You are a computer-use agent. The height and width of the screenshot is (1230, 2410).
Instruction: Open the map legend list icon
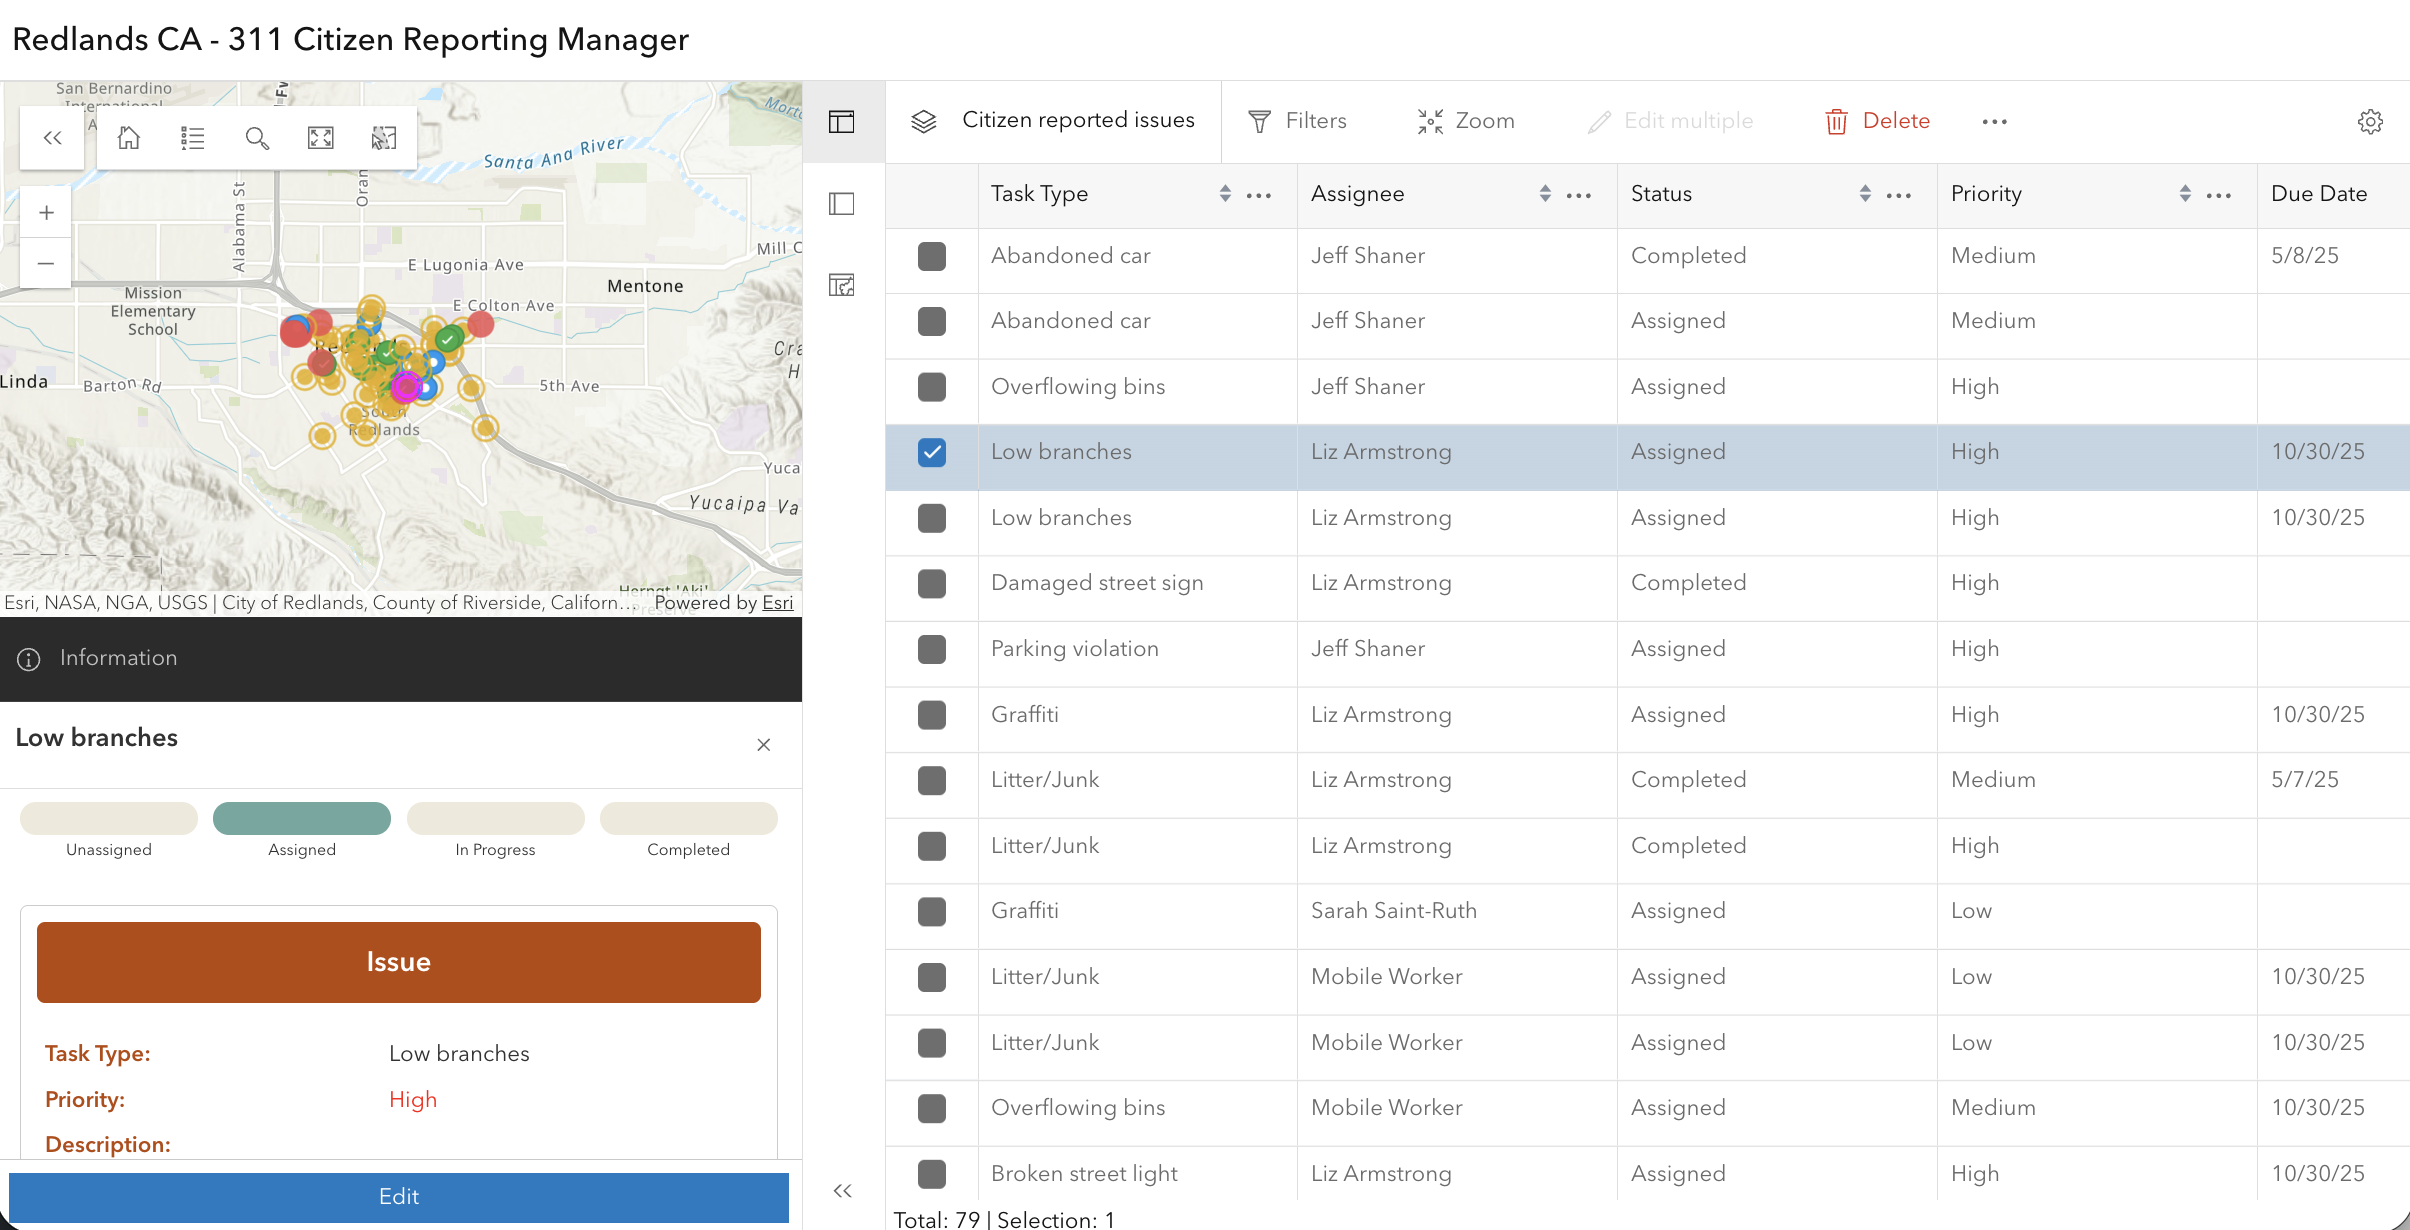pyautogui.click(x=192, y=138)
